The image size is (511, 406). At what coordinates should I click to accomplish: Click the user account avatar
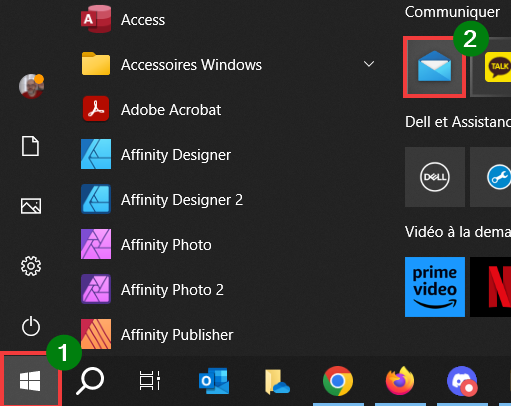(31, 86)
